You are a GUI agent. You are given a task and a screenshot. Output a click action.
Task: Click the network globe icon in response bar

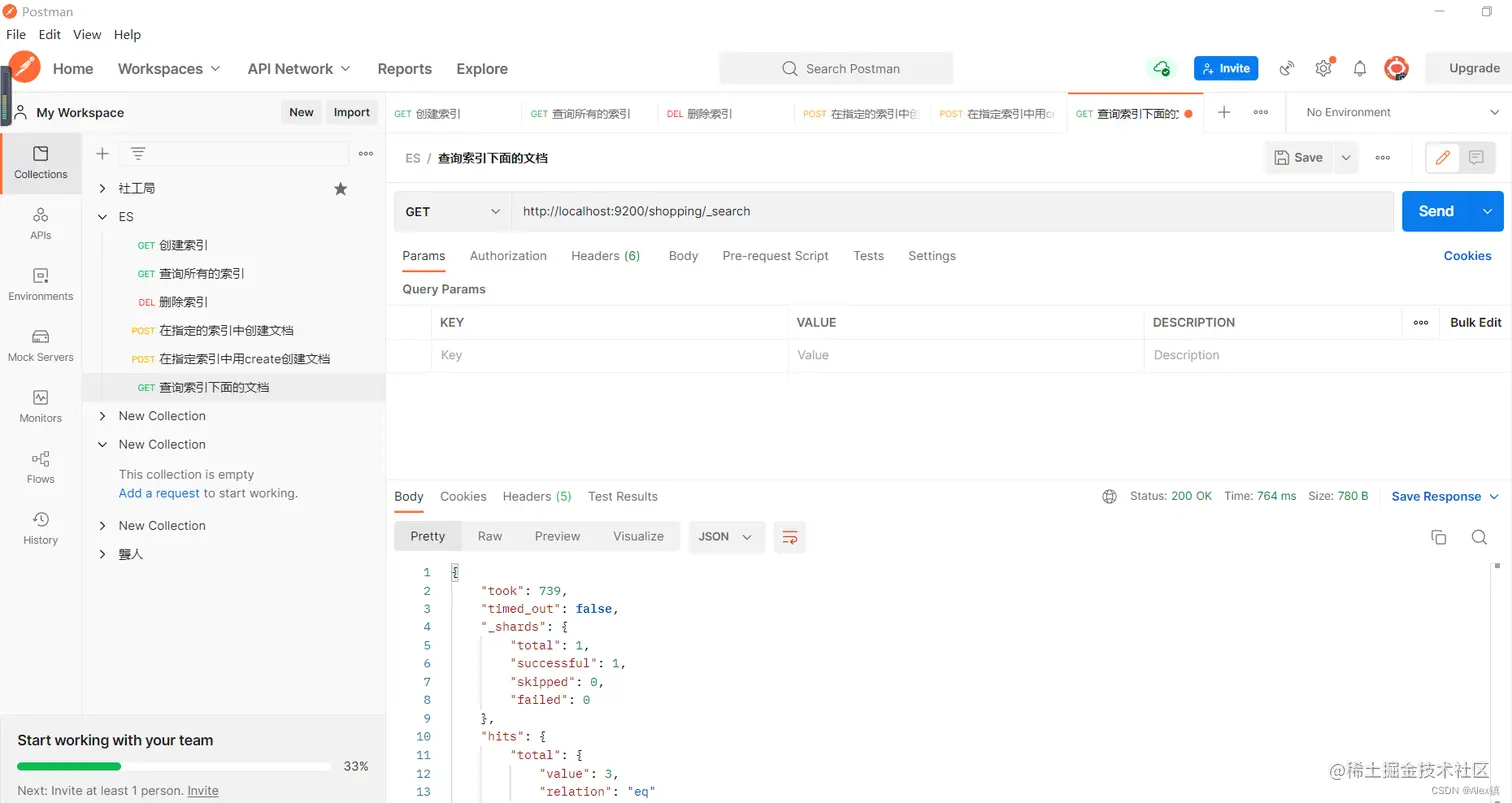pos(1109,496)
